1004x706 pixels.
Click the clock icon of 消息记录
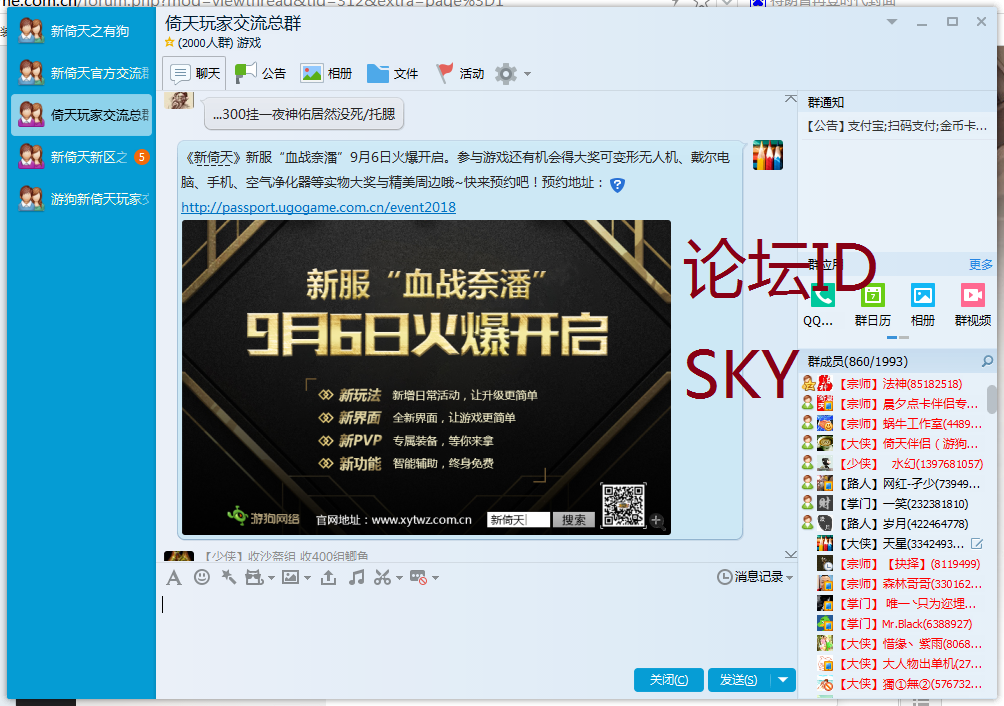coord(724,577)
